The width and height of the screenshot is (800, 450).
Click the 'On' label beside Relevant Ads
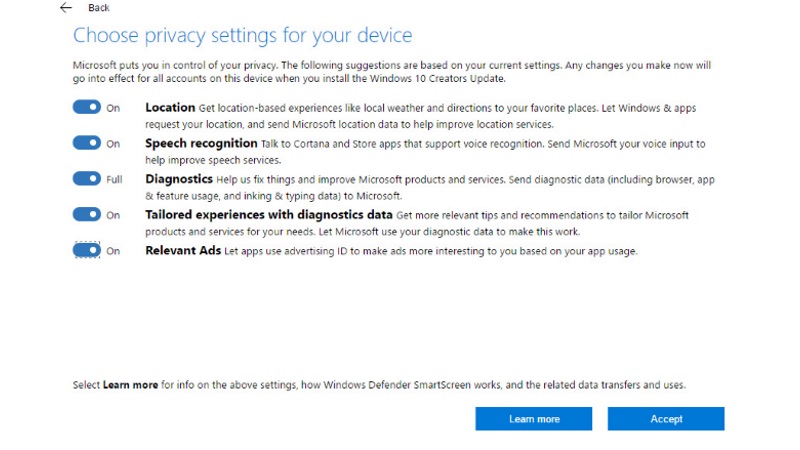[x=113, y=251]
